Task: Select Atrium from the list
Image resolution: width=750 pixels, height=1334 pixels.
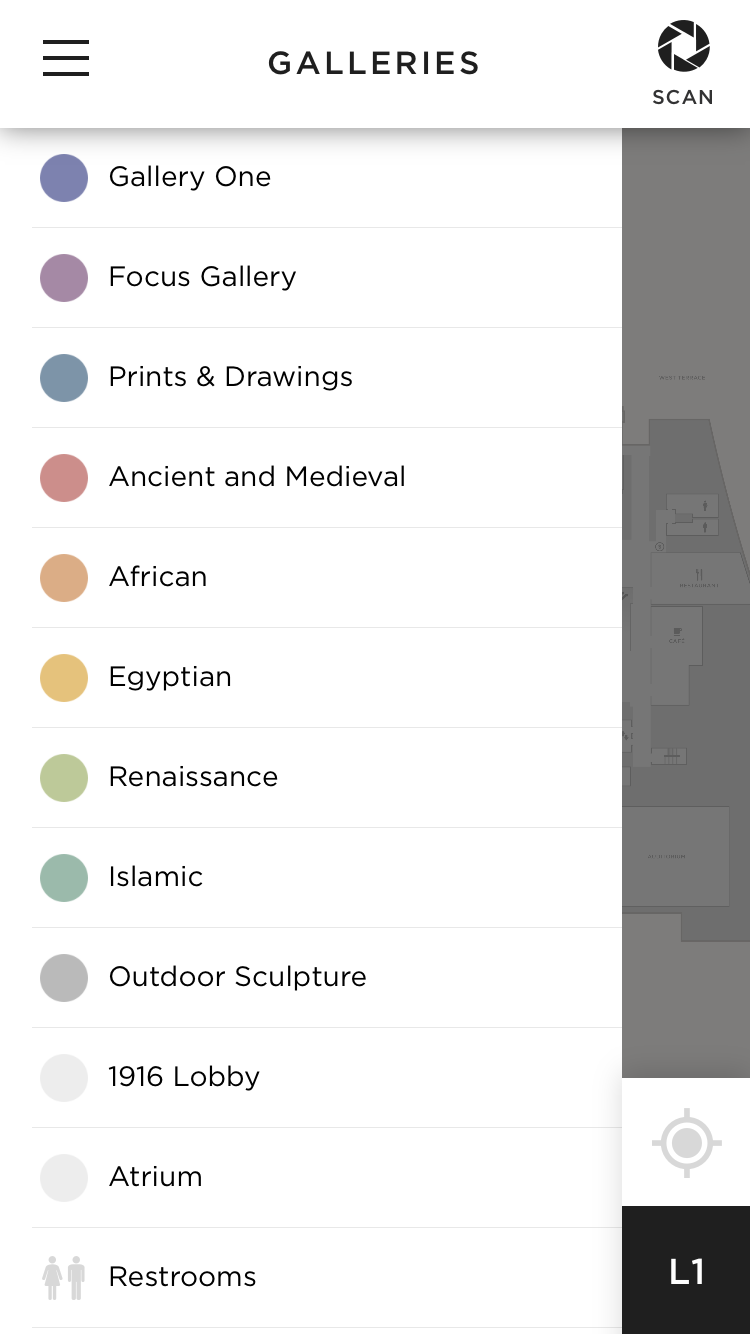Action: 327,1178
